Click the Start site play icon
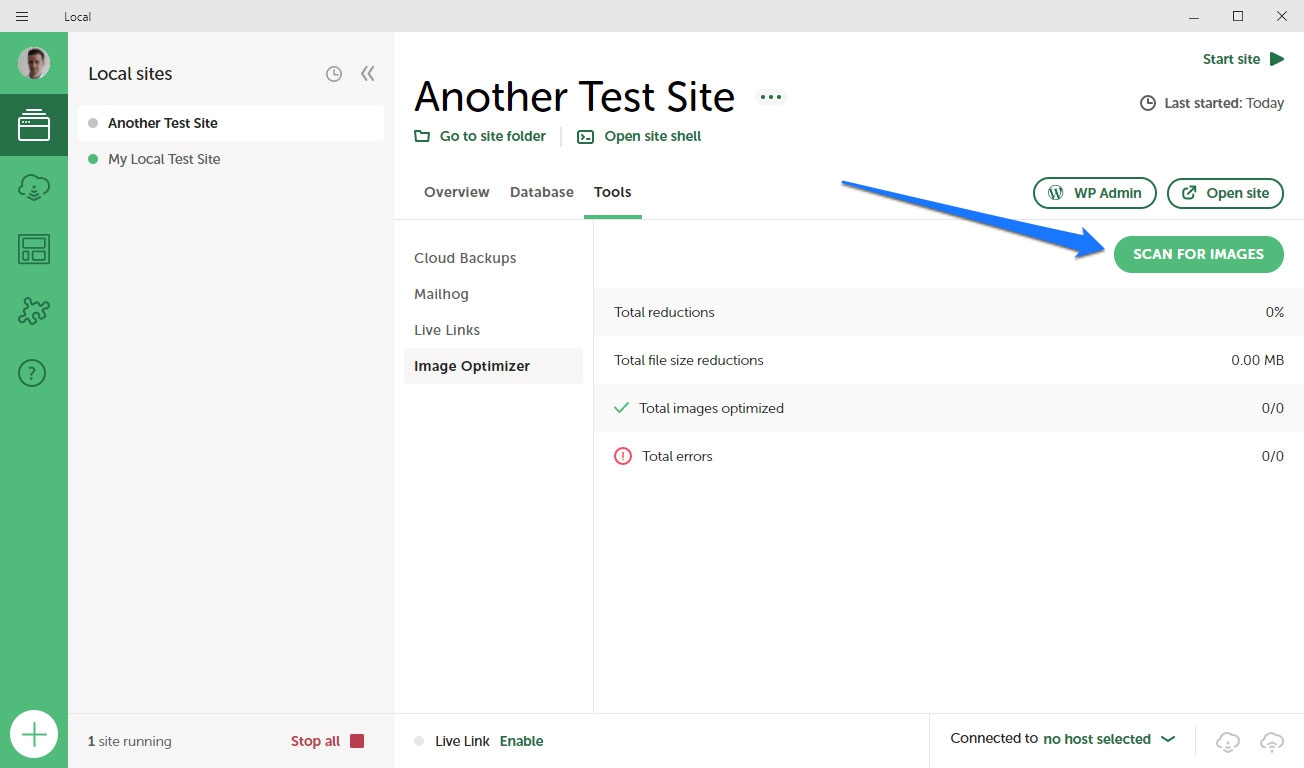The image size is (1304, 768). tap(1277, 59)
